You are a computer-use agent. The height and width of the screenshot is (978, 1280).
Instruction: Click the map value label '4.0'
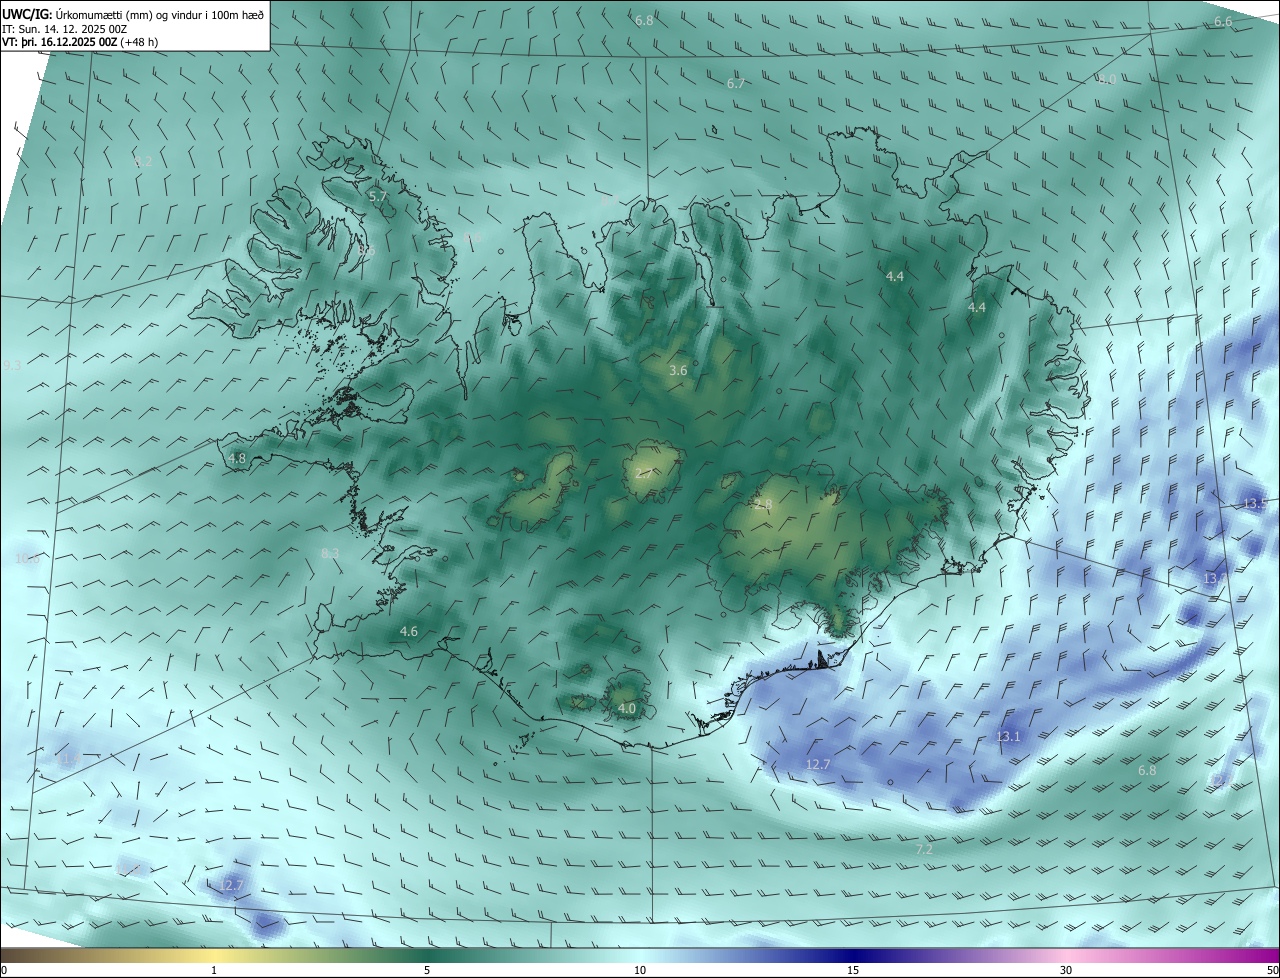627,709
